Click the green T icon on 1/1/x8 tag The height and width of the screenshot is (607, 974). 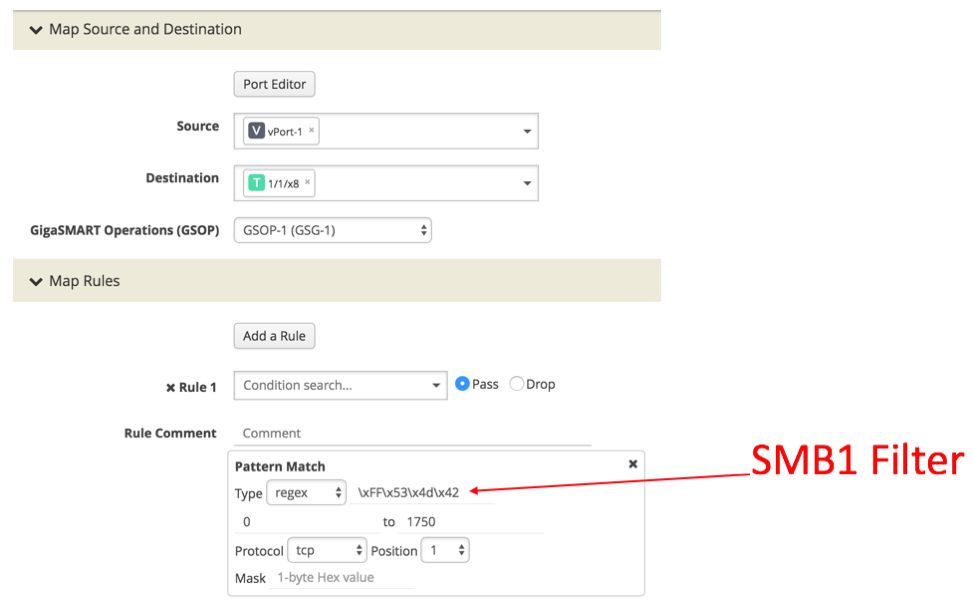256,183
